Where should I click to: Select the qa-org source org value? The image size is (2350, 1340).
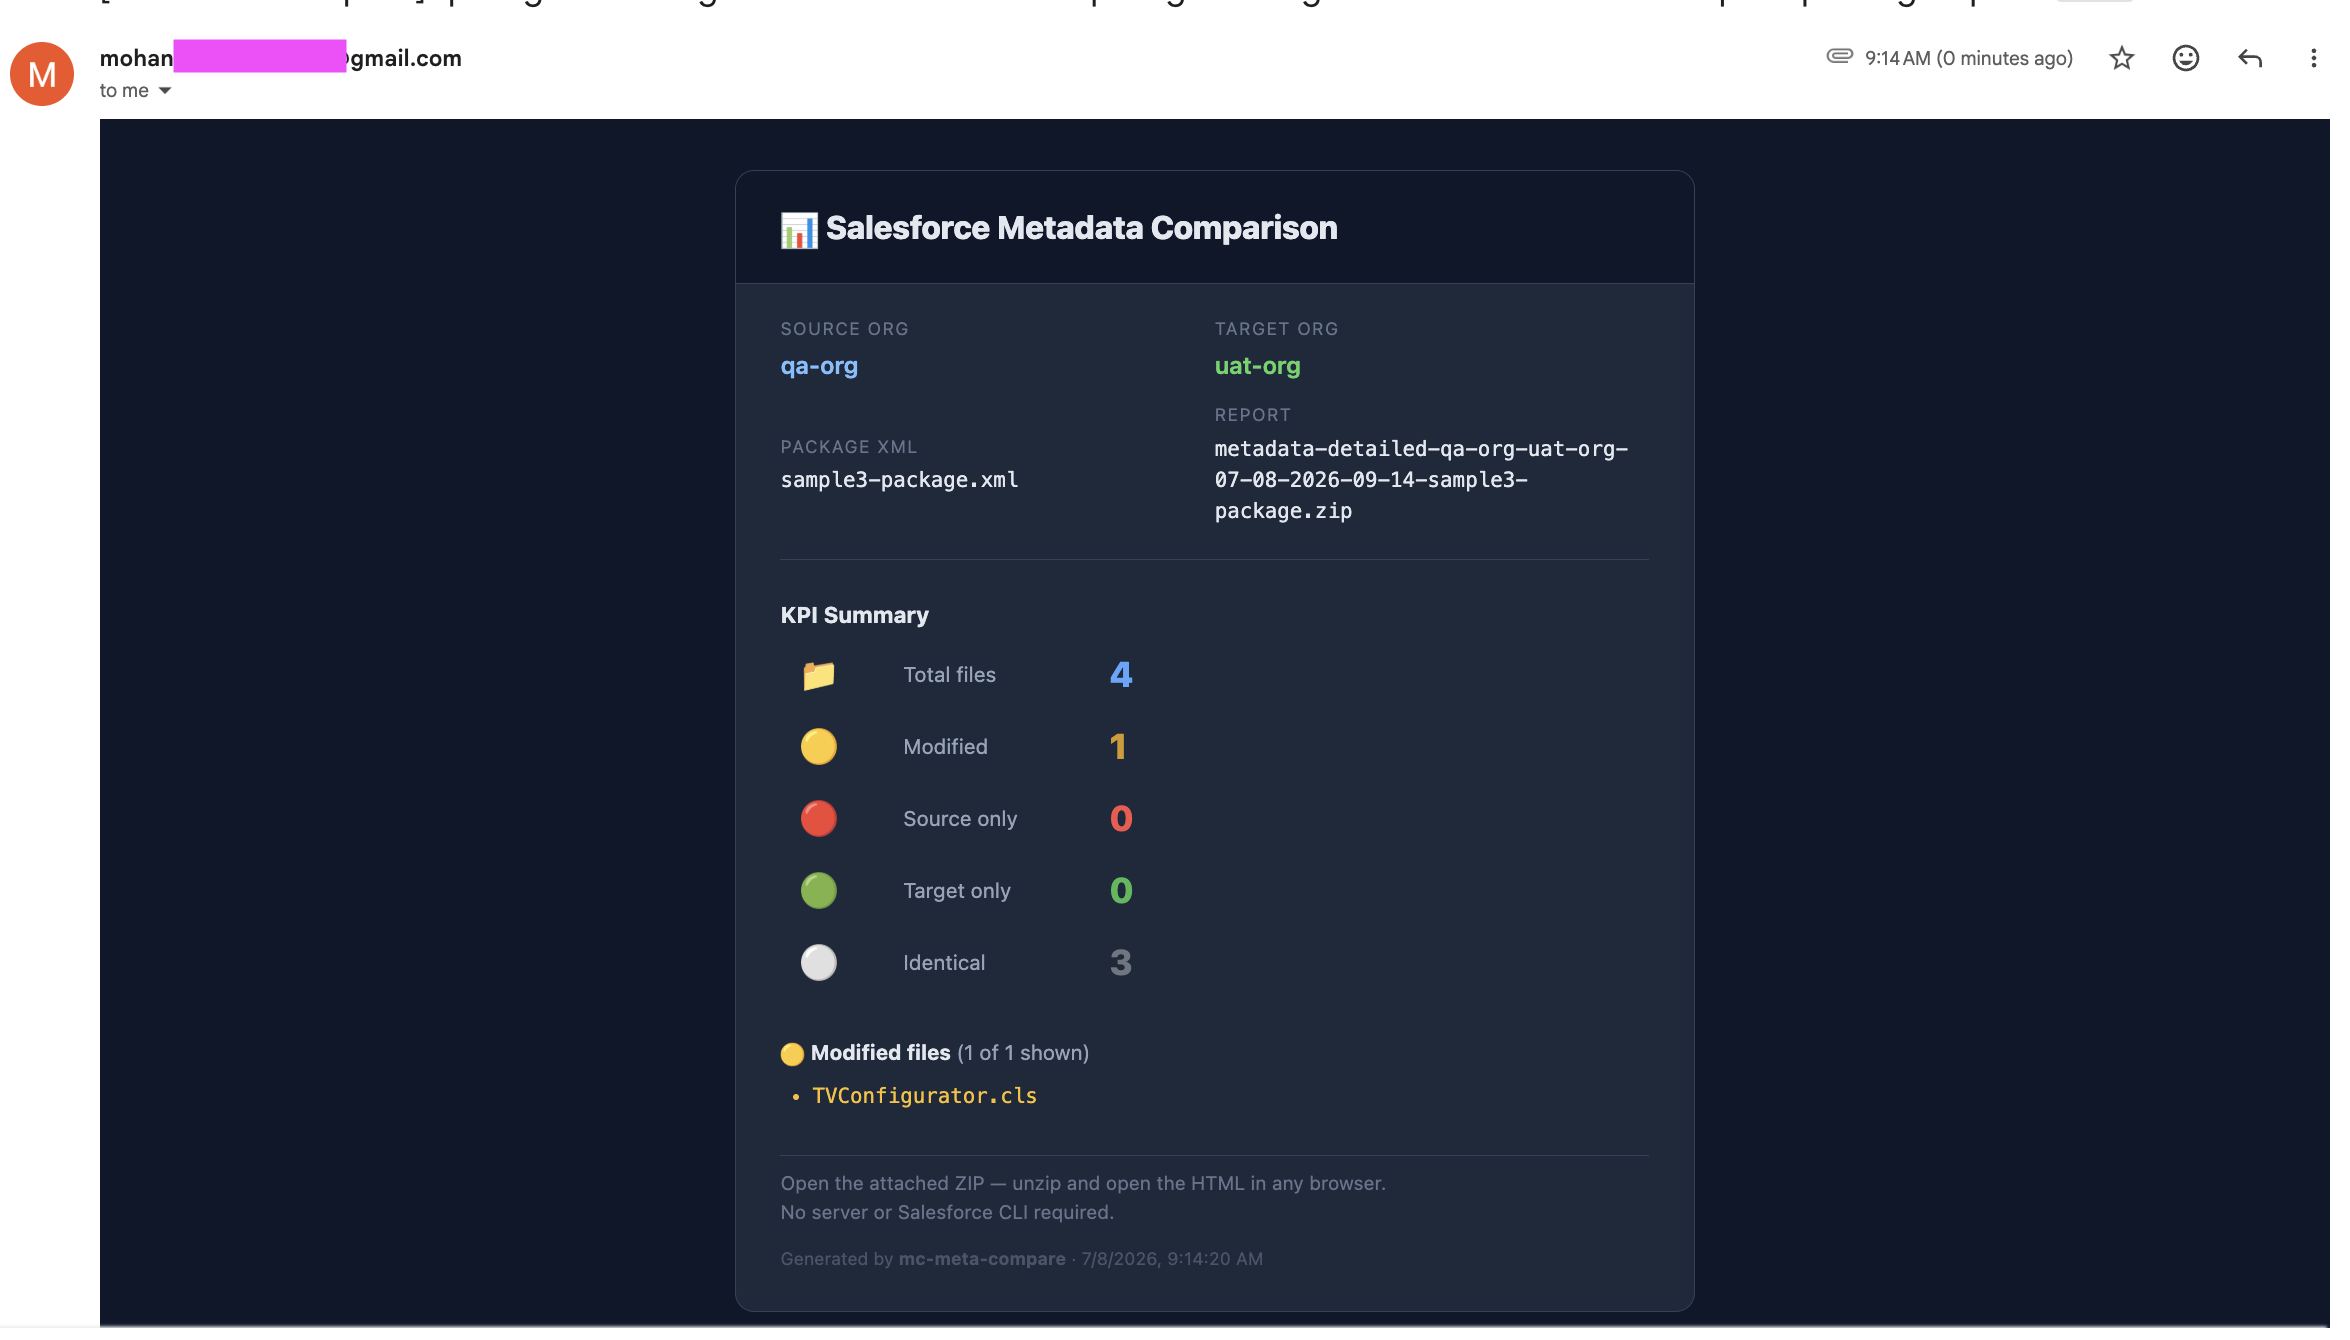tap(819, 366)
